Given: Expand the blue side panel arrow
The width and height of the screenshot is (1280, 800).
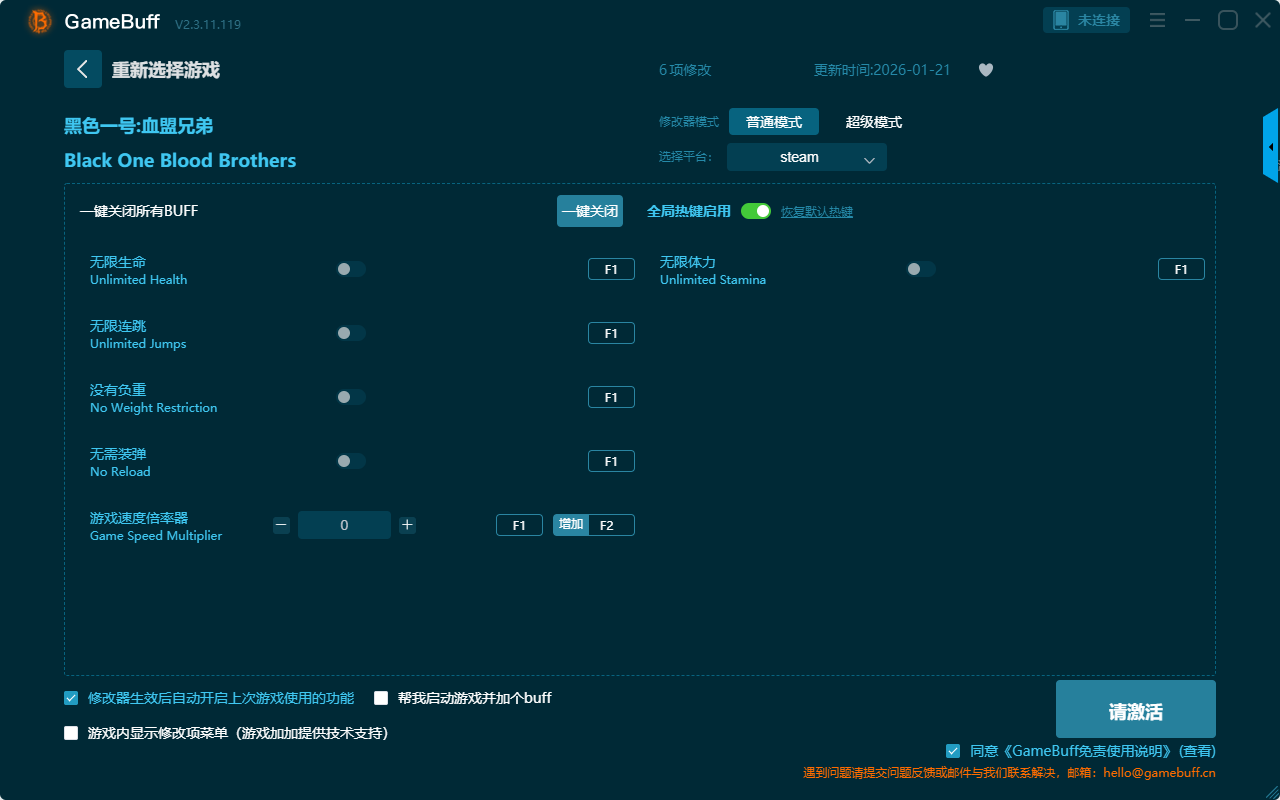Looking at the screenshot, I should [1270, 147].
